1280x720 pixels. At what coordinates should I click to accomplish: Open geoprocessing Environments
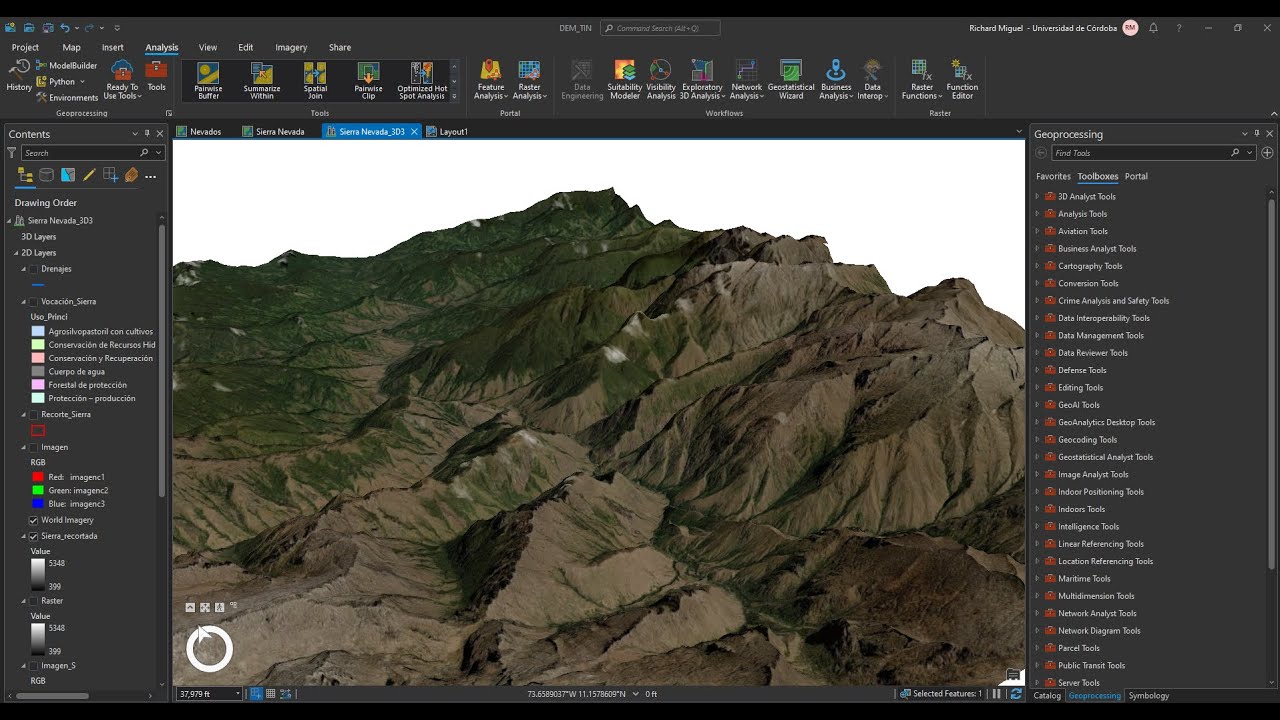(67, 98)
